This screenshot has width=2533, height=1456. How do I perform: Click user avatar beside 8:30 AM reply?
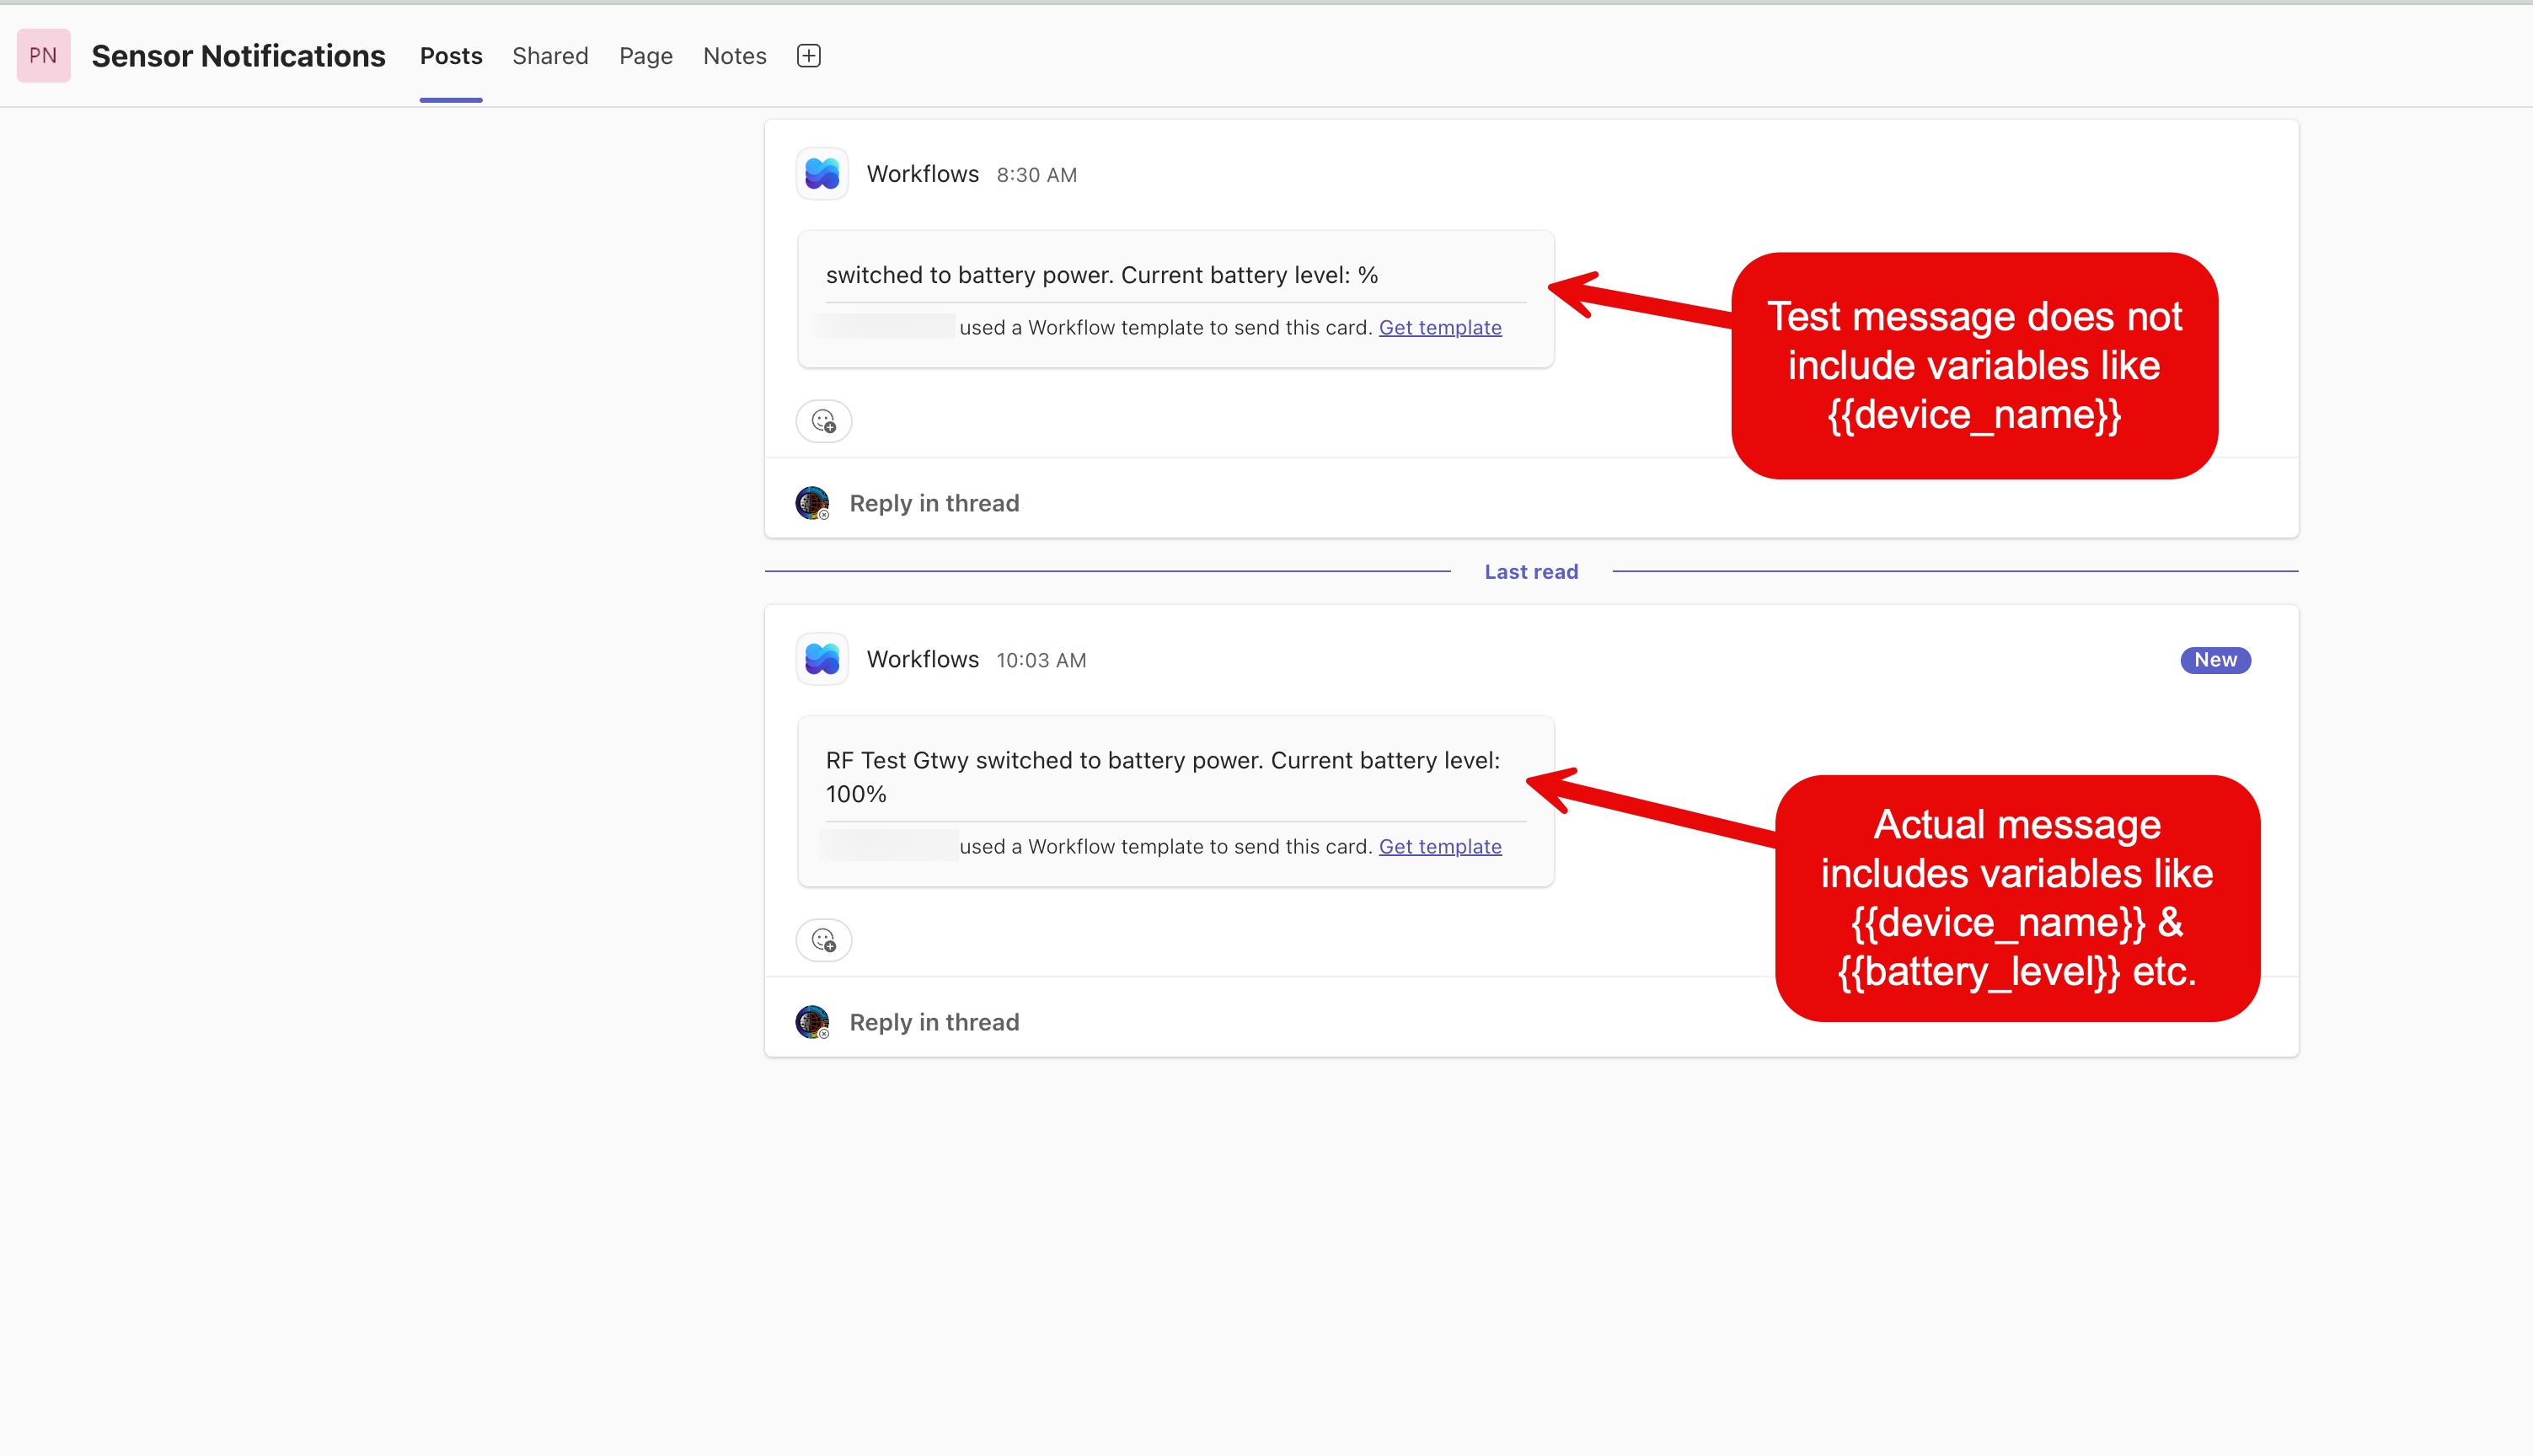tap(812, 503)
